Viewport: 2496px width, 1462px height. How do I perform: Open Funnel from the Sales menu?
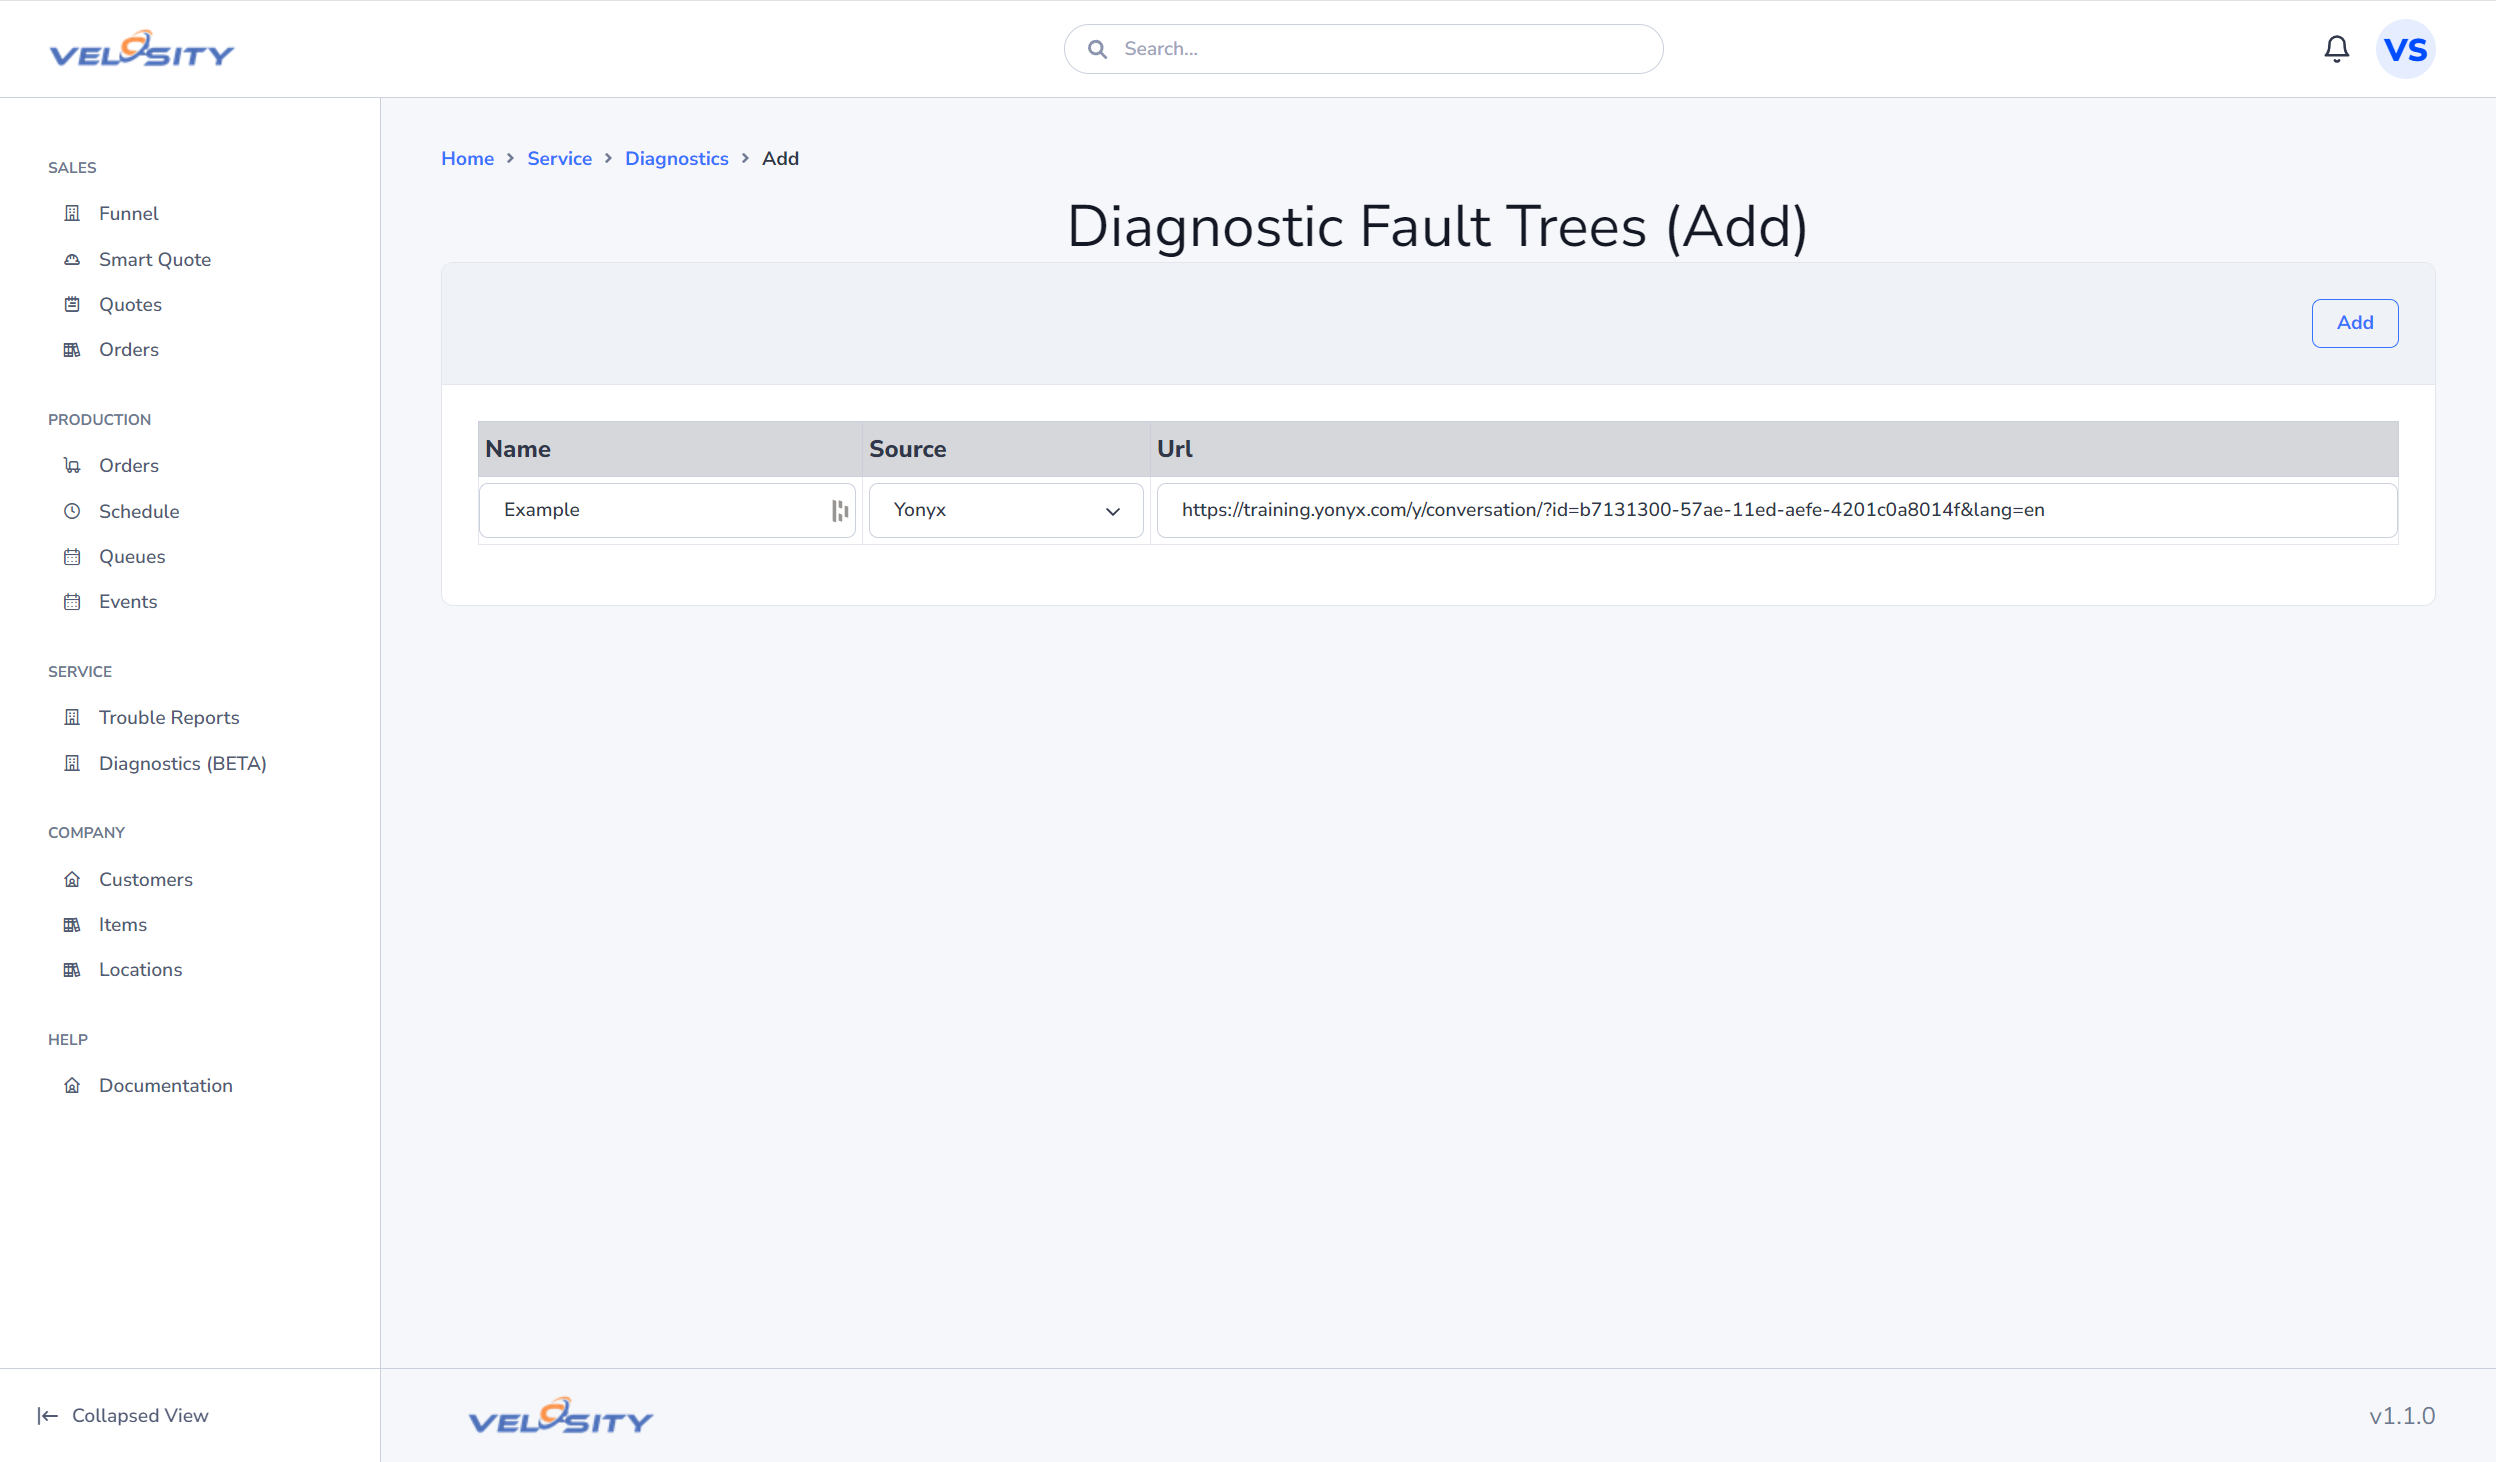click(x=128, y=213)
